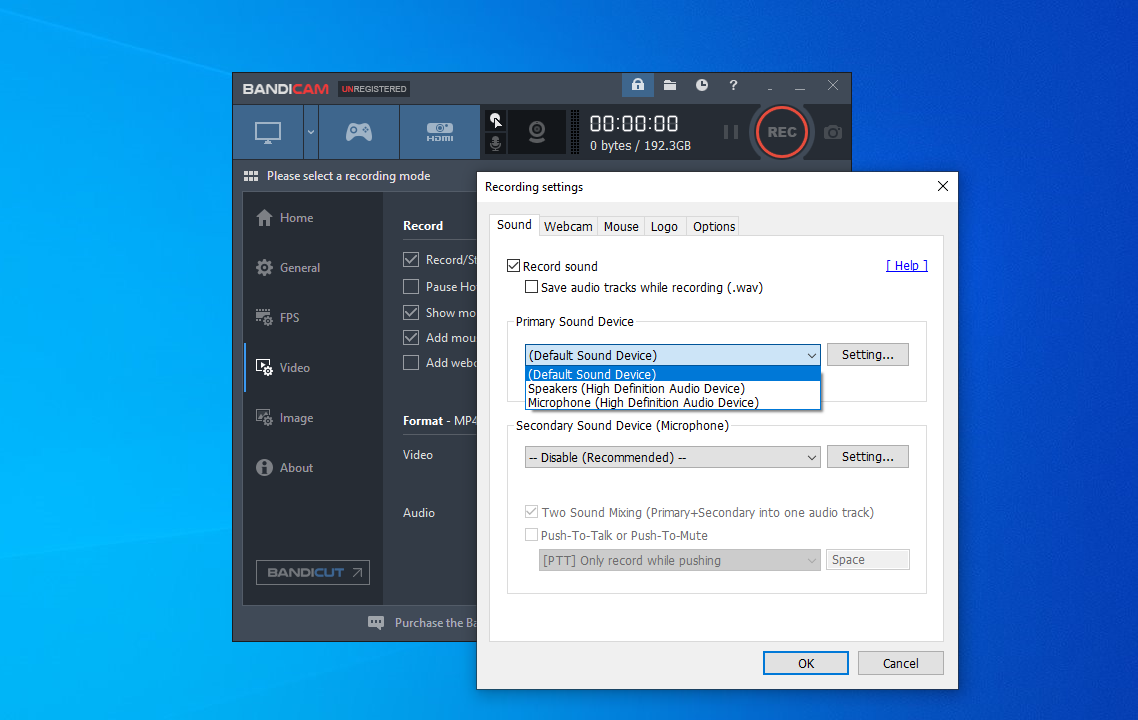Switch to the Webcam tab
Image resolution: width=1138 pixels, height=720 pixels.
[x=568, y=226]
